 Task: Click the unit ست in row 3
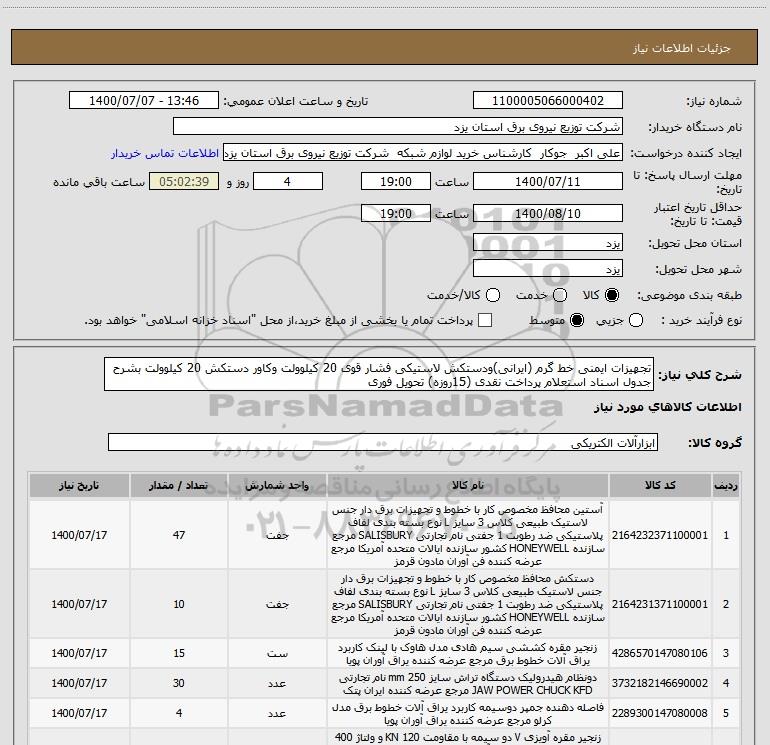277,654
